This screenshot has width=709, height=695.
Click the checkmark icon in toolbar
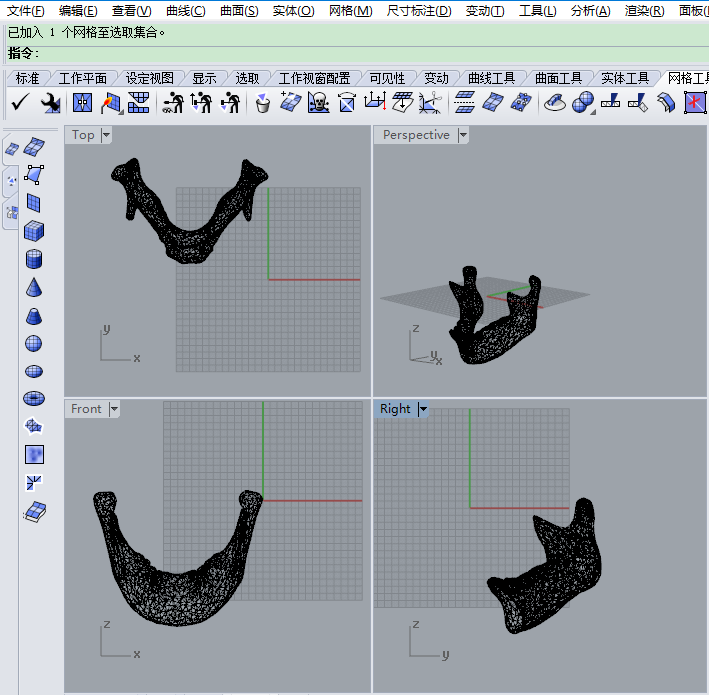point(20,102)
